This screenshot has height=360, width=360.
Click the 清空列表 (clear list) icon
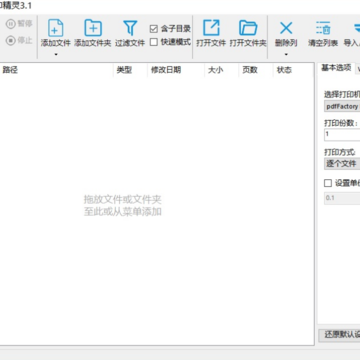[323, 28]
